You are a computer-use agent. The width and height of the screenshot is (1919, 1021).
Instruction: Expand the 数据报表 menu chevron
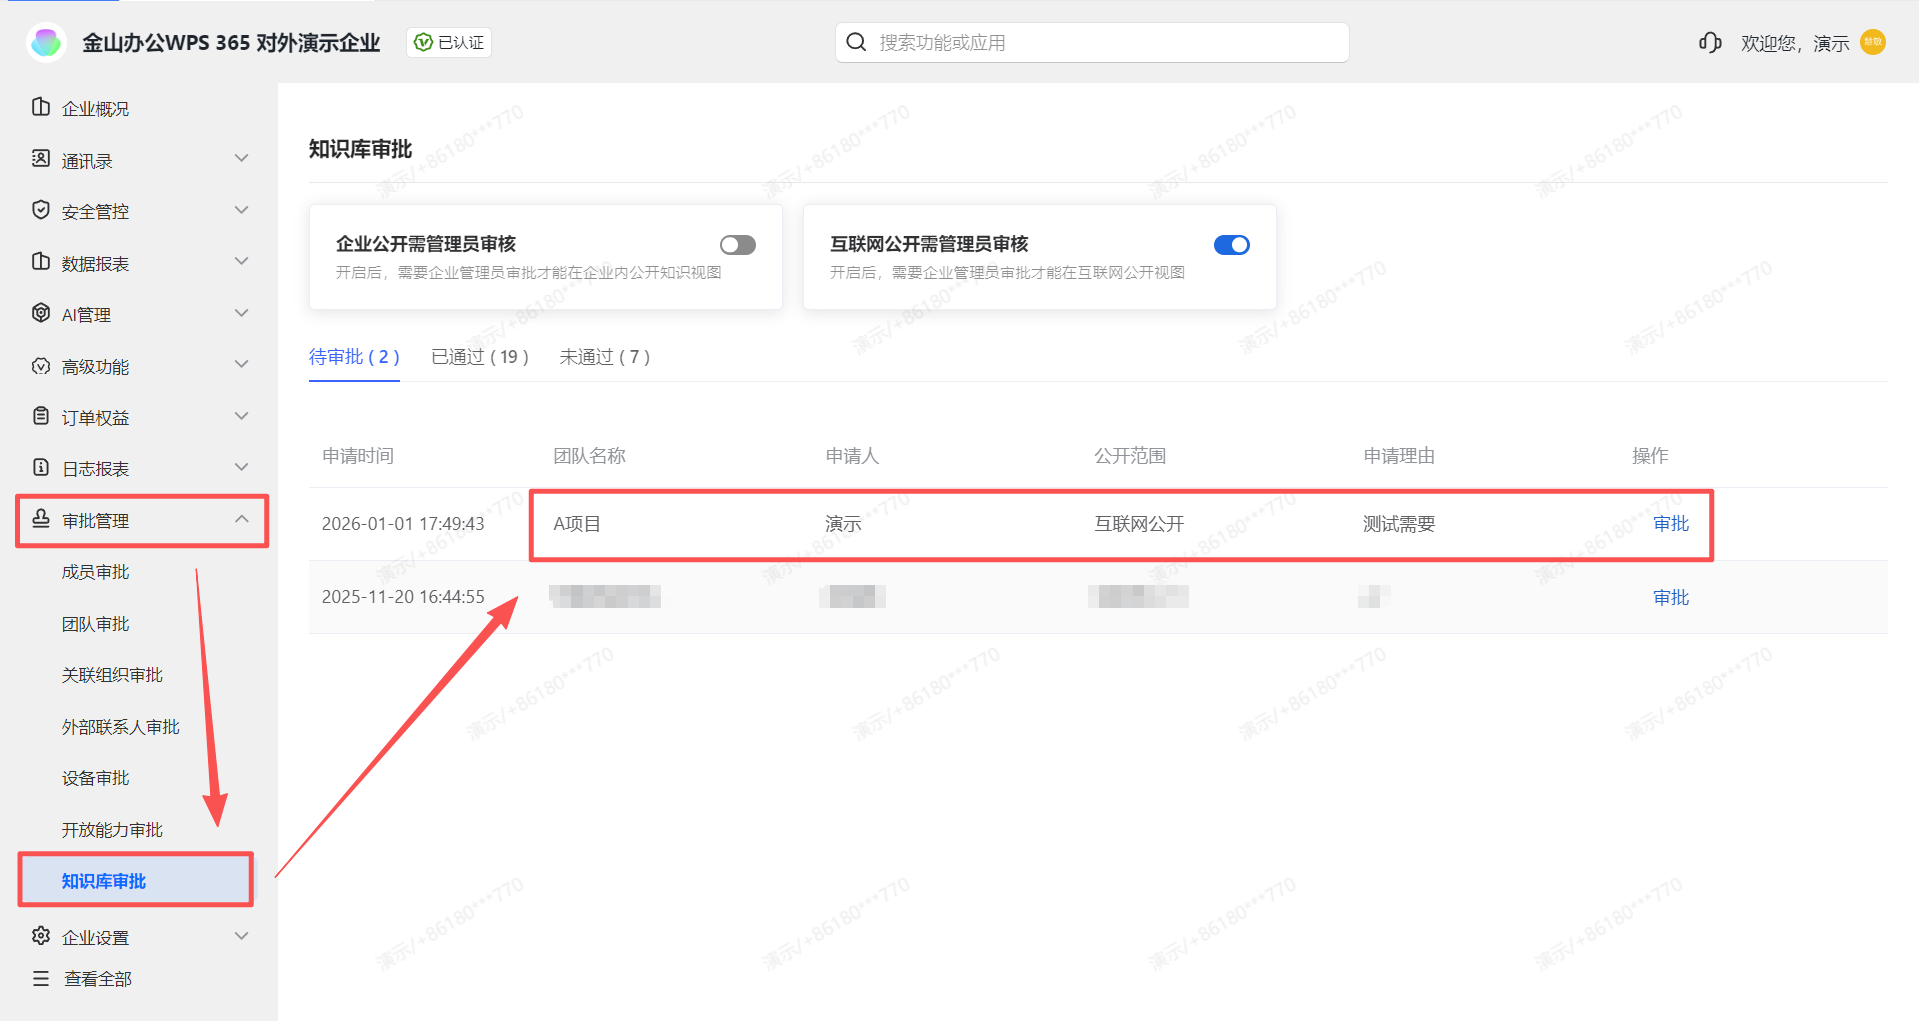[x=241, y=262]
